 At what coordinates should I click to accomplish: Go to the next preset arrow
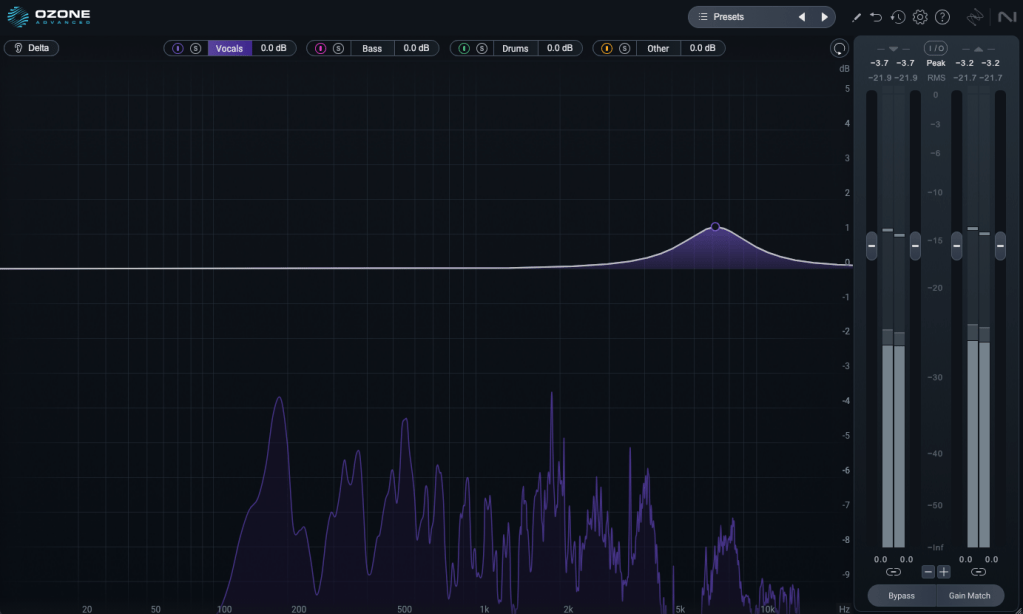824,17
